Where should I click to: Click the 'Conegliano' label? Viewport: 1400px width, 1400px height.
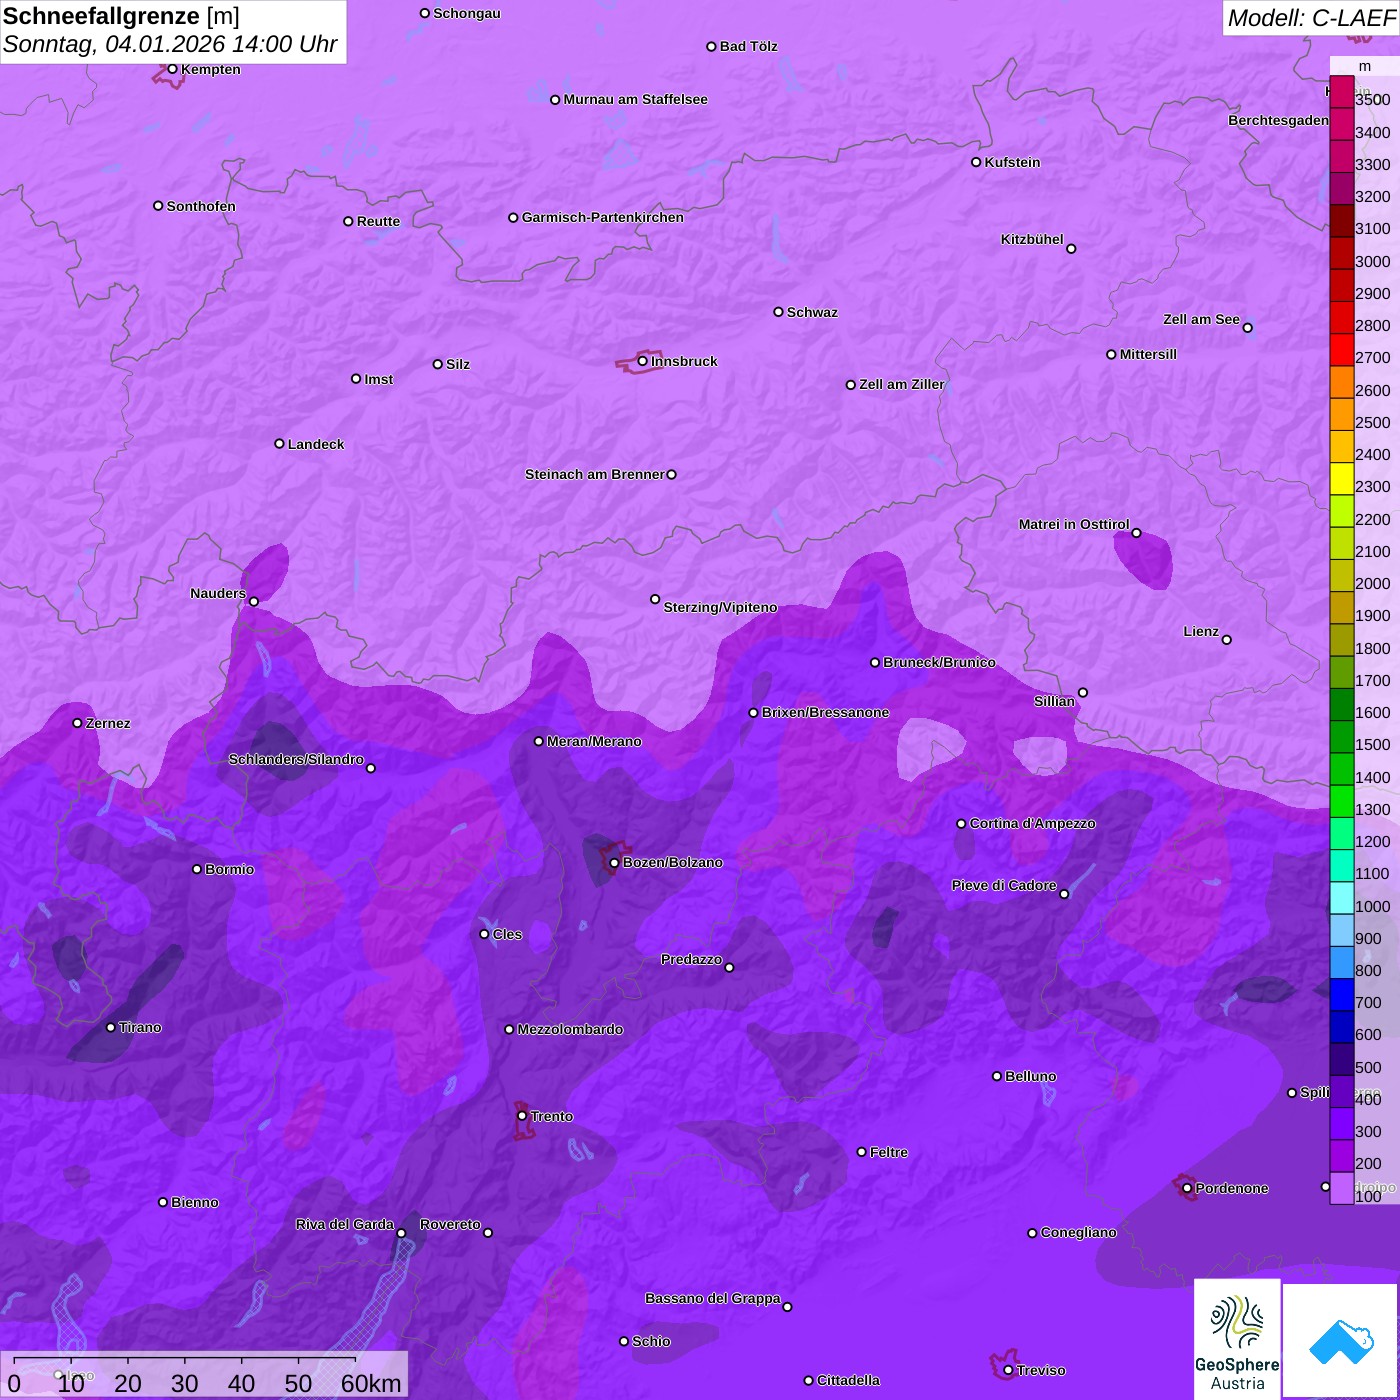[1078, 1232]
